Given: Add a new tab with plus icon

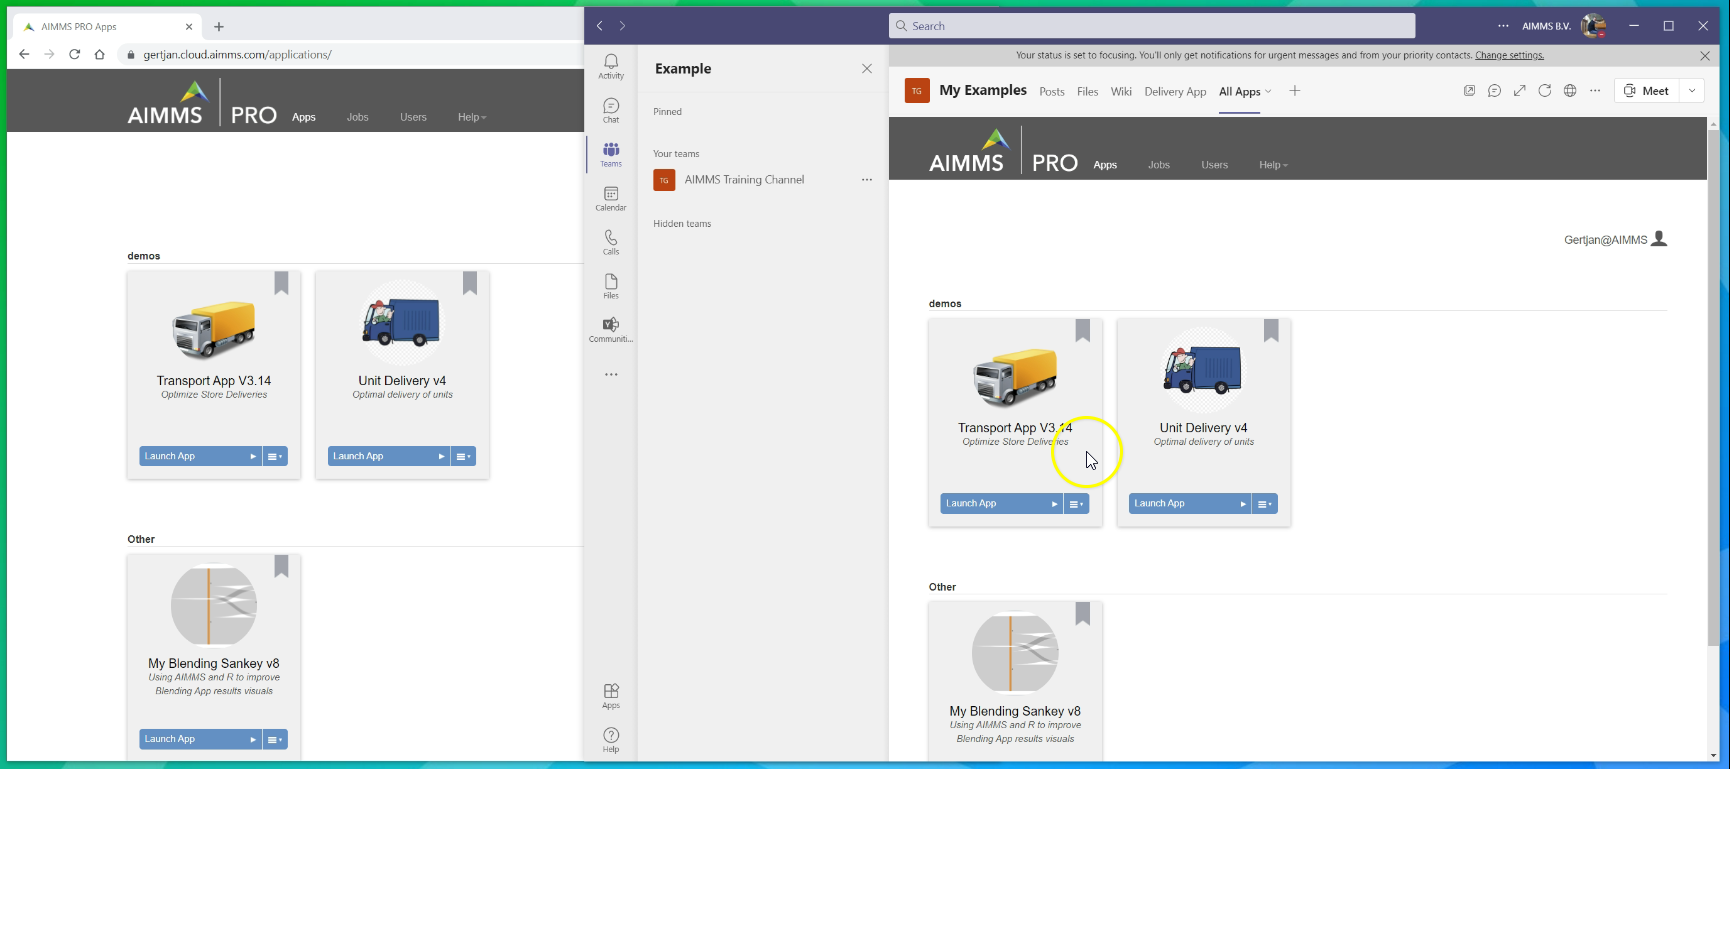Looking at the screenshot, I should tap(1295, 91).
